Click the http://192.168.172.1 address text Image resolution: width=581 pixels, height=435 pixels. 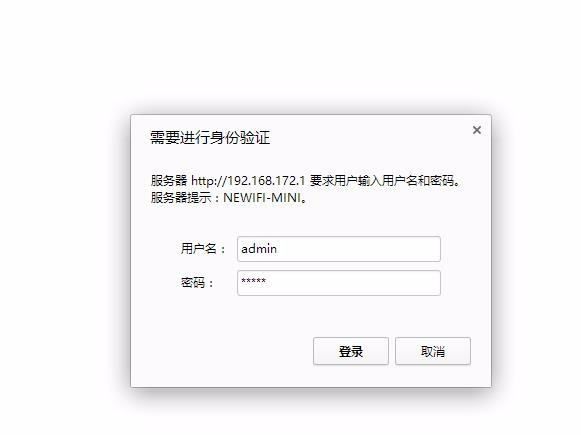pyautogui.click(x=248, y=181)
